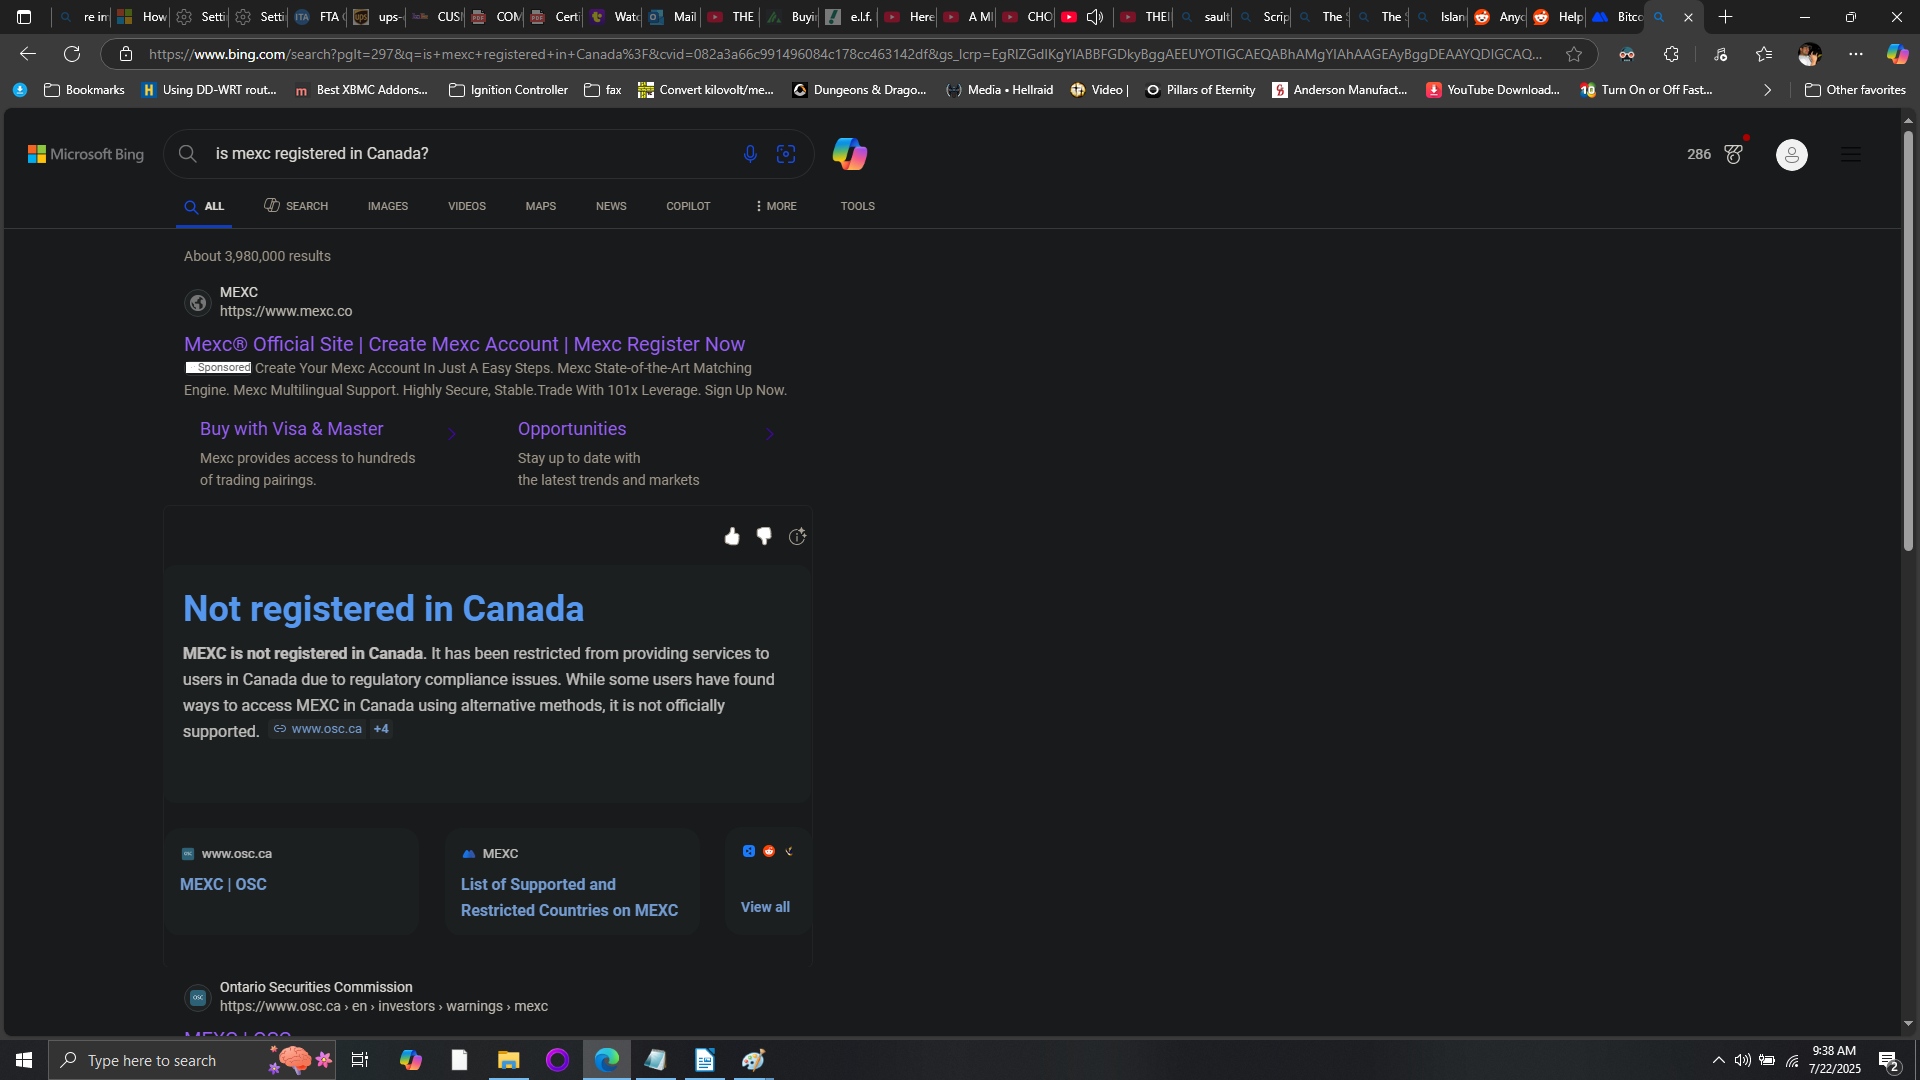The width and height of the screenshot is (1927, 1080).
Task: Start voice search with microphone
Action: [750, 154]
